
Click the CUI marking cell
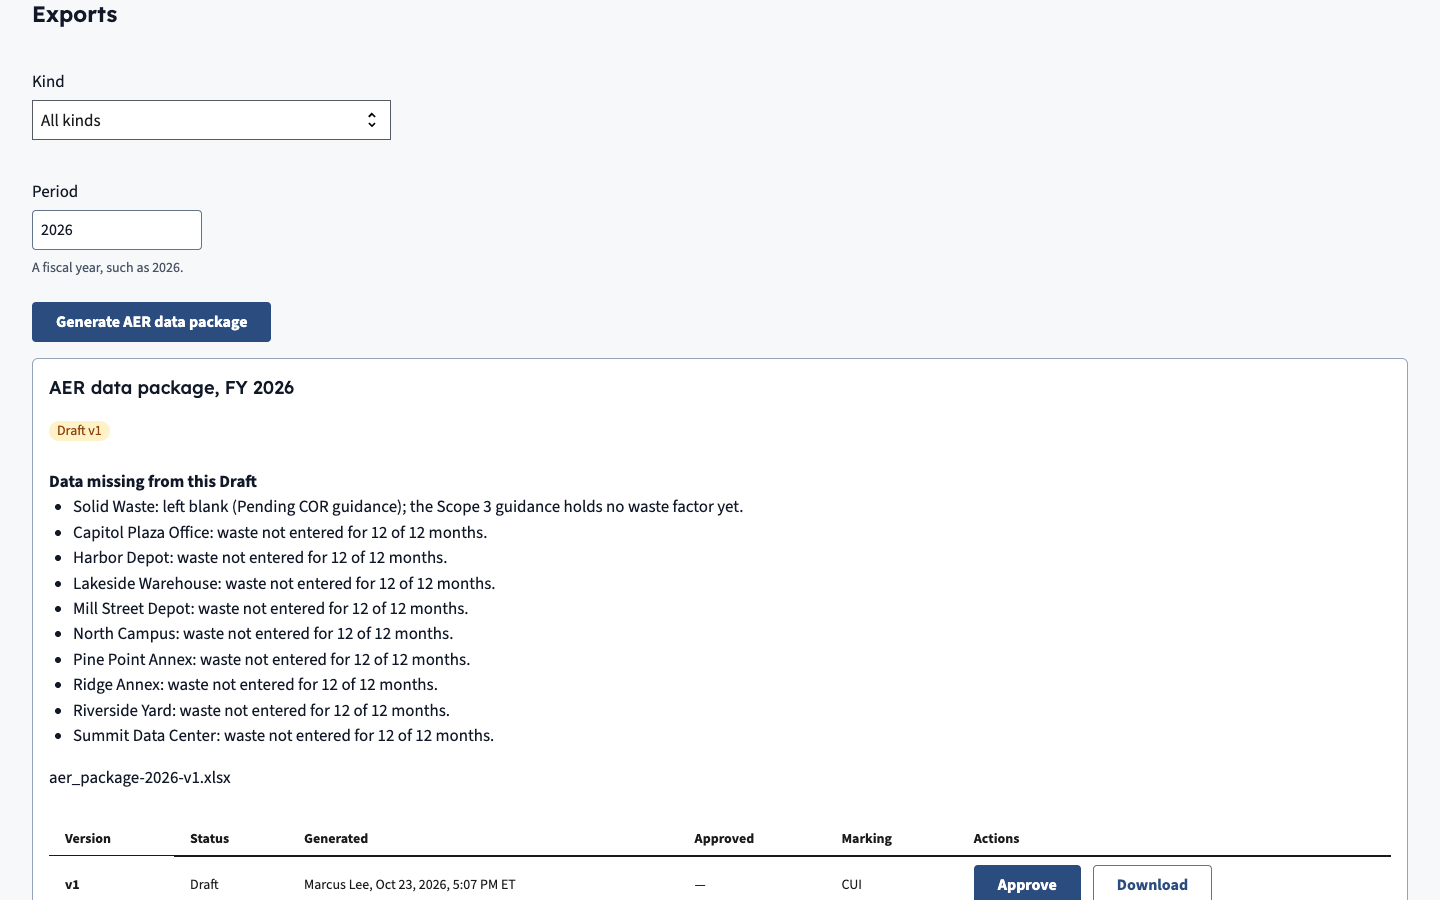point(852,884)
